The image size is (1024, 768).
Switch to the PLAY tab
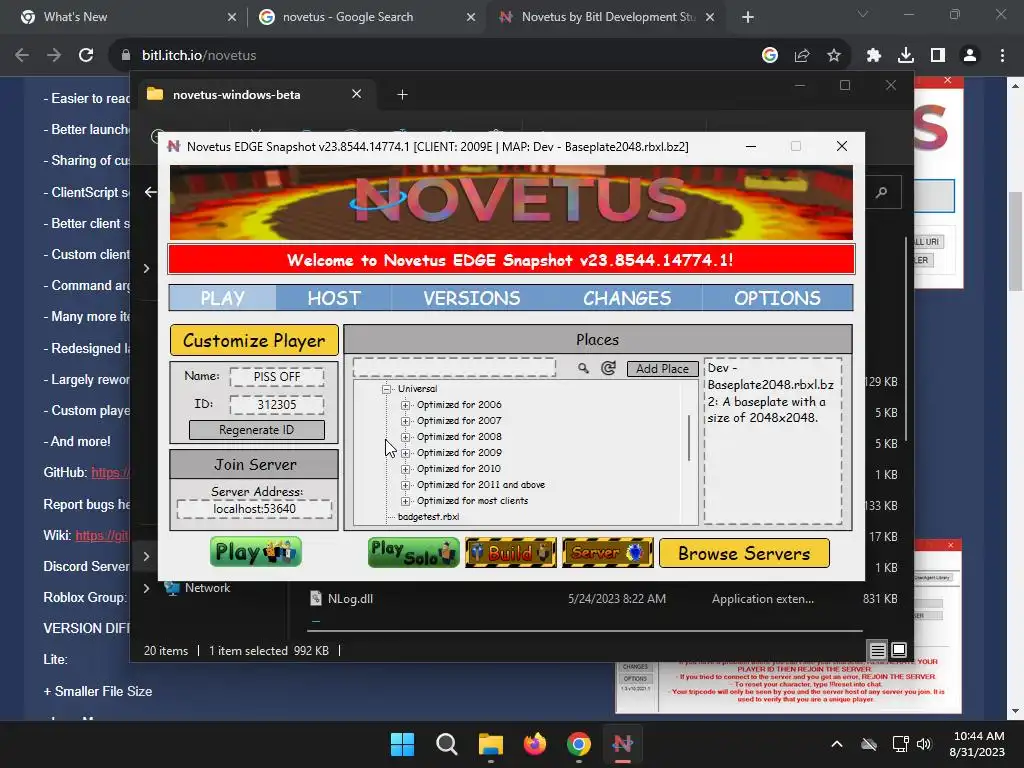222,298
